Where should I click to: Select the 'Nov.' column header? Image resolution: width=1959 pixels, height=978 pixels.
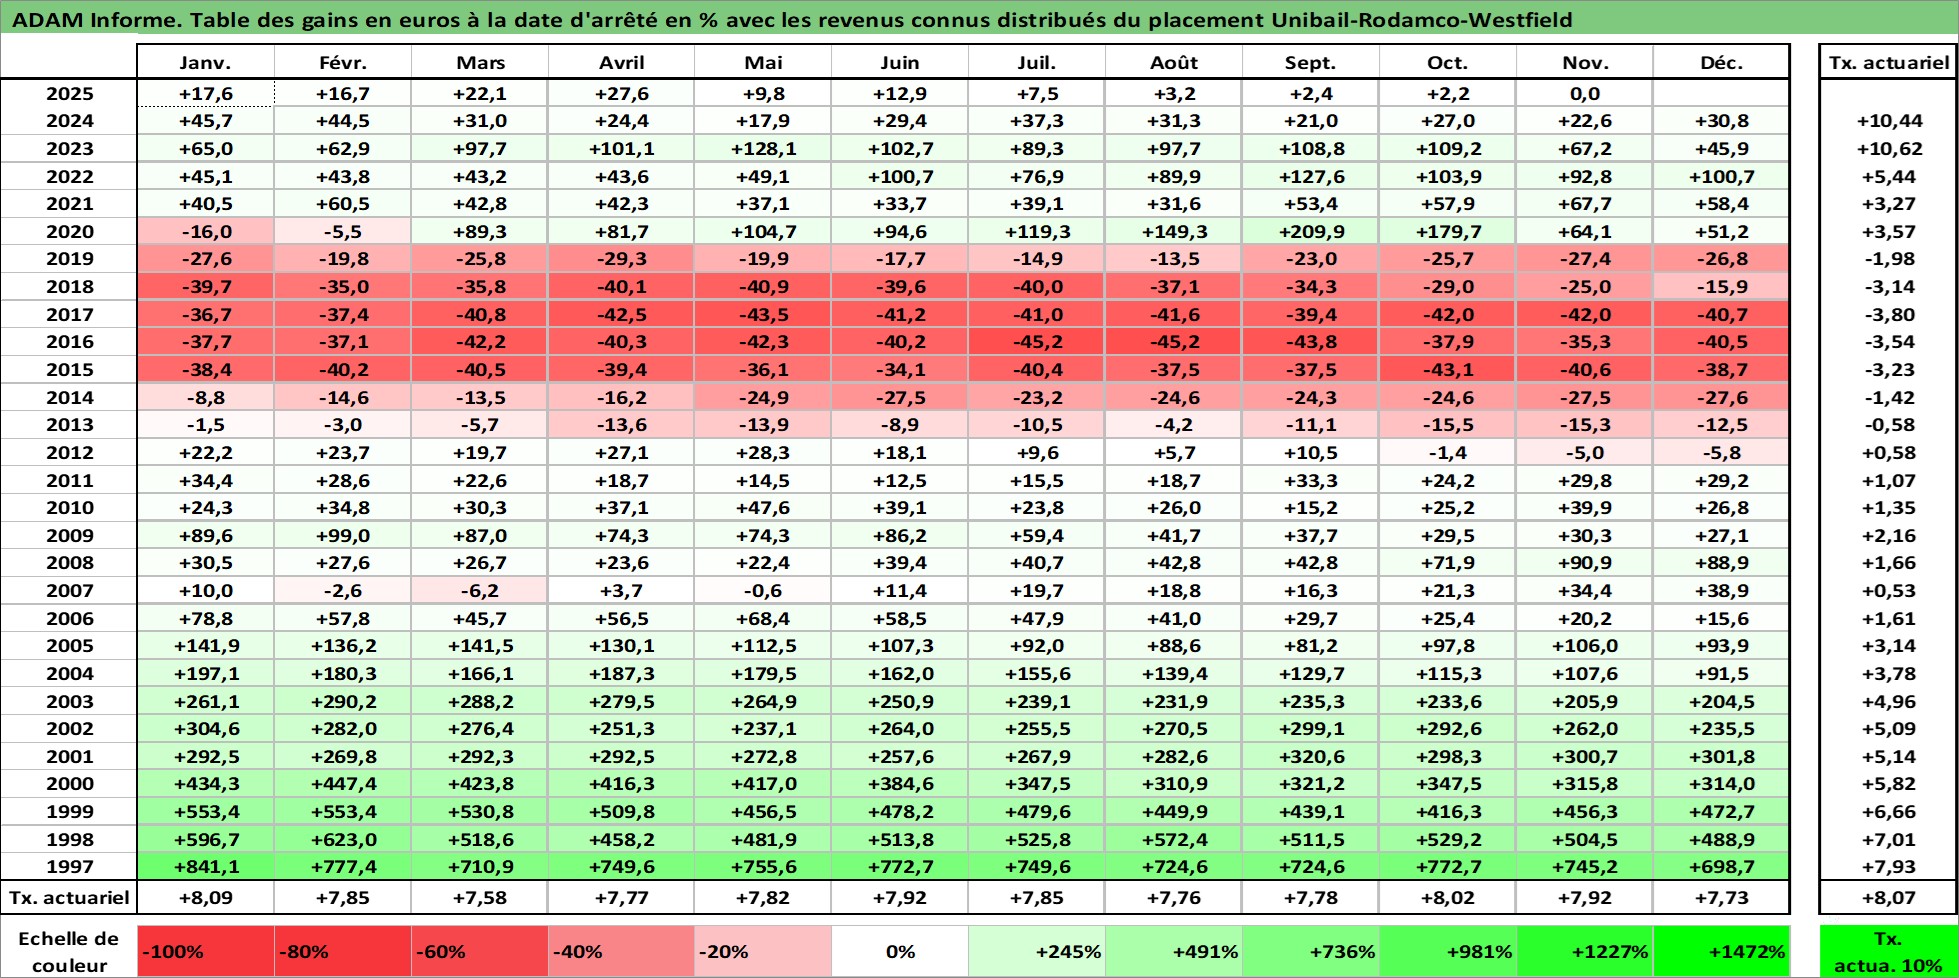[1585, 62]
